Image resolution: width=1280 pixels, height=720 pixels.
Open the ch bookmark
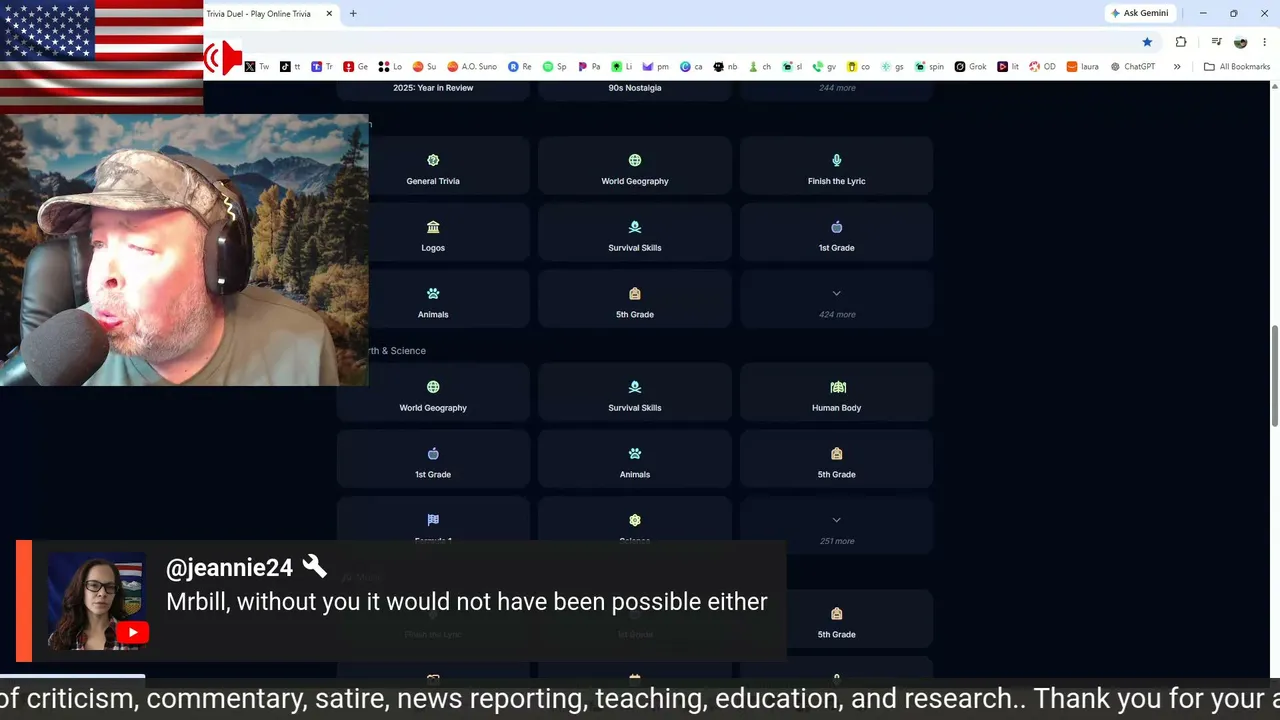[759, 67]
